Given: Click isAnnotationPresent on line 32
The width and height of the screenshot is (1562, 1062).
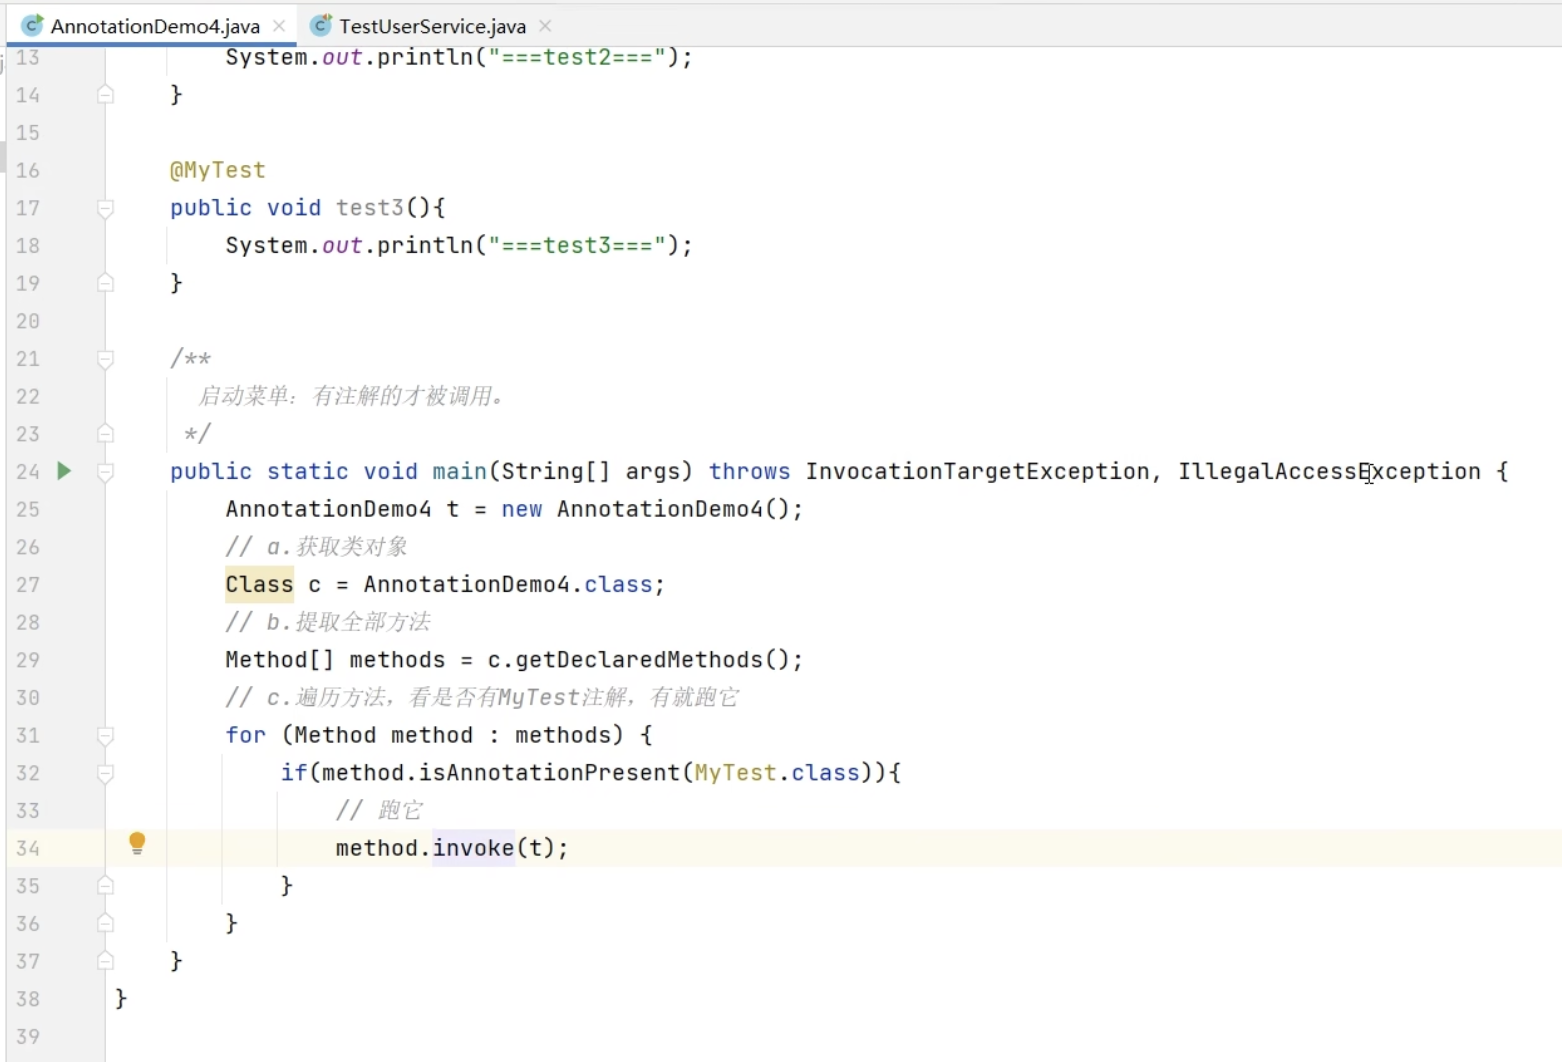Looking at the screenshot, I should [x=549, y=772].
